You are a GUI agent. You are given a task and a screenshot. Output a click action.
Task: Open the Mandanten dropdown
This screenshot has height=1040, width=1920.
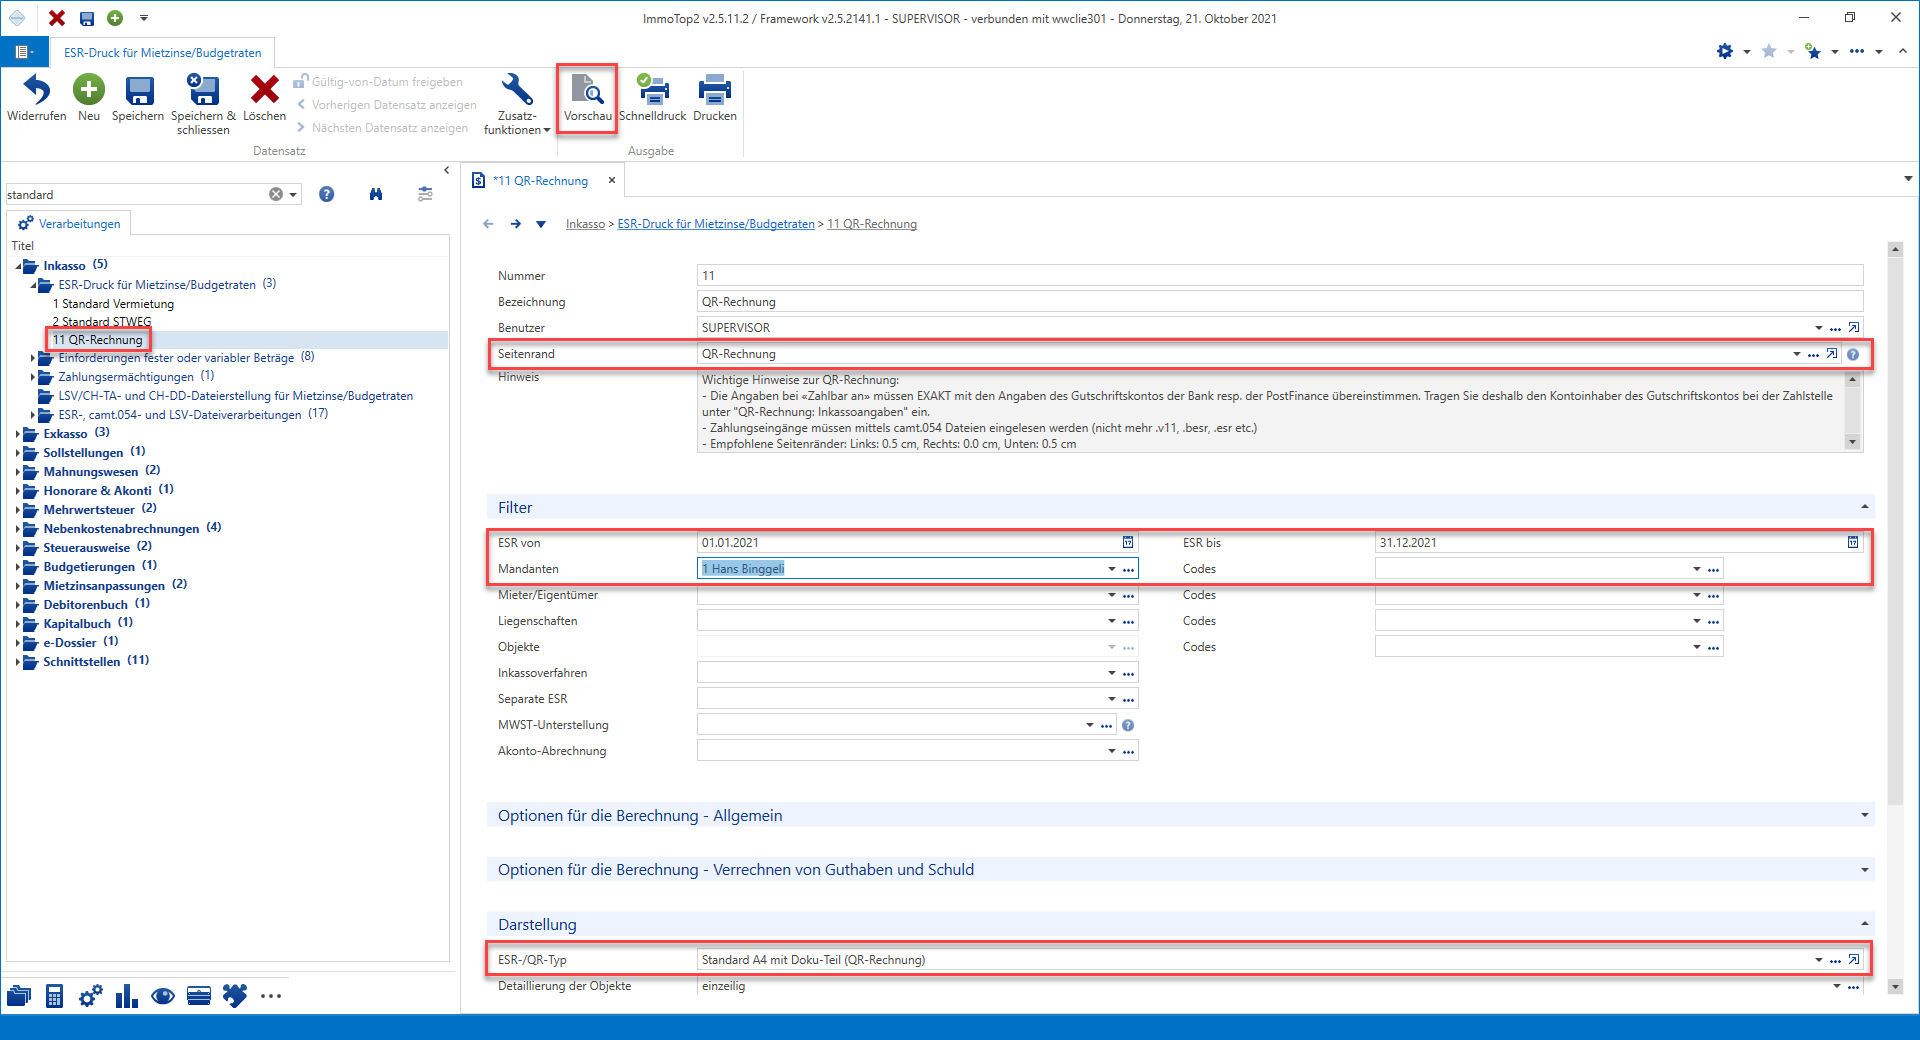(1111, 569)
